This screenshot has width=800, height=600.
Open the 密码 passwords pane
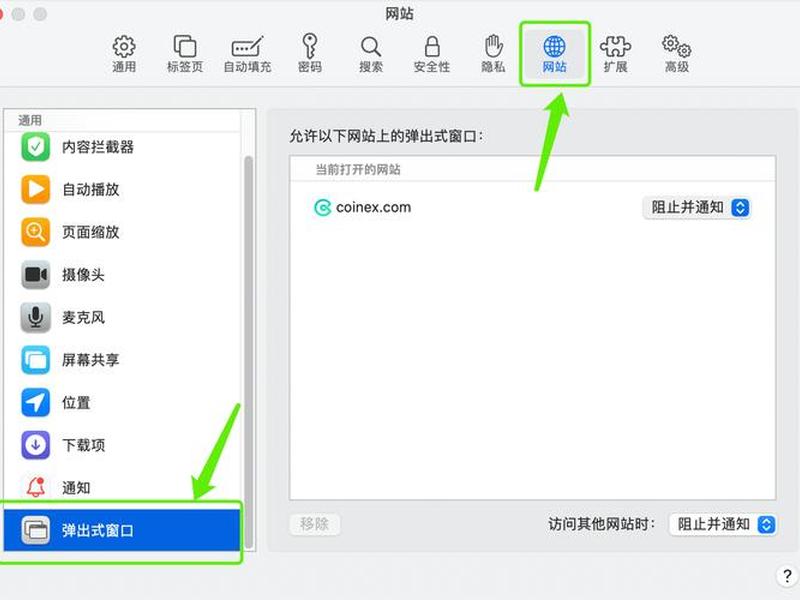[x=310, y=54]
